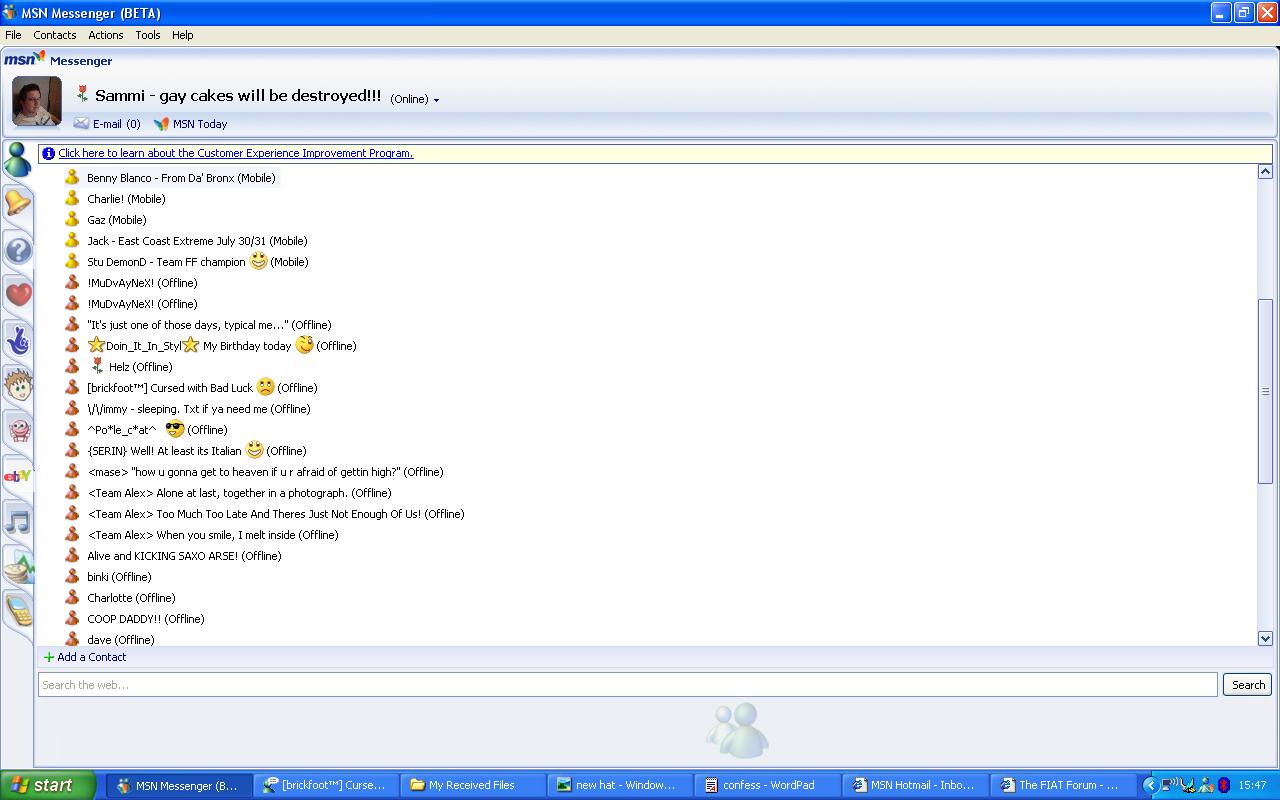This screenshot has width=1280, height=800.
Task: Select contact {SERIN} Well! At least its Italian
Action: tap(196, 451)
